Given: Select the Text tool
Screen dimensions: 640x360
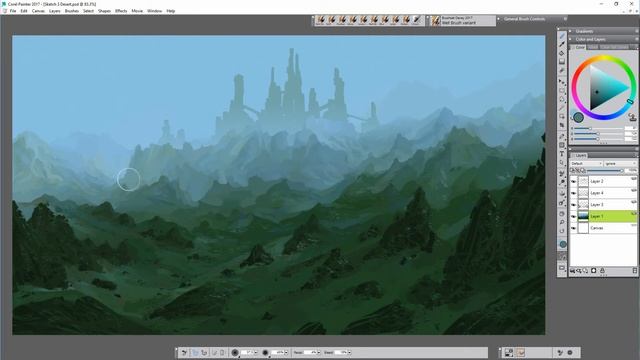Looking at the screenshot, I should pyautogui.click(x=562, y=154).
